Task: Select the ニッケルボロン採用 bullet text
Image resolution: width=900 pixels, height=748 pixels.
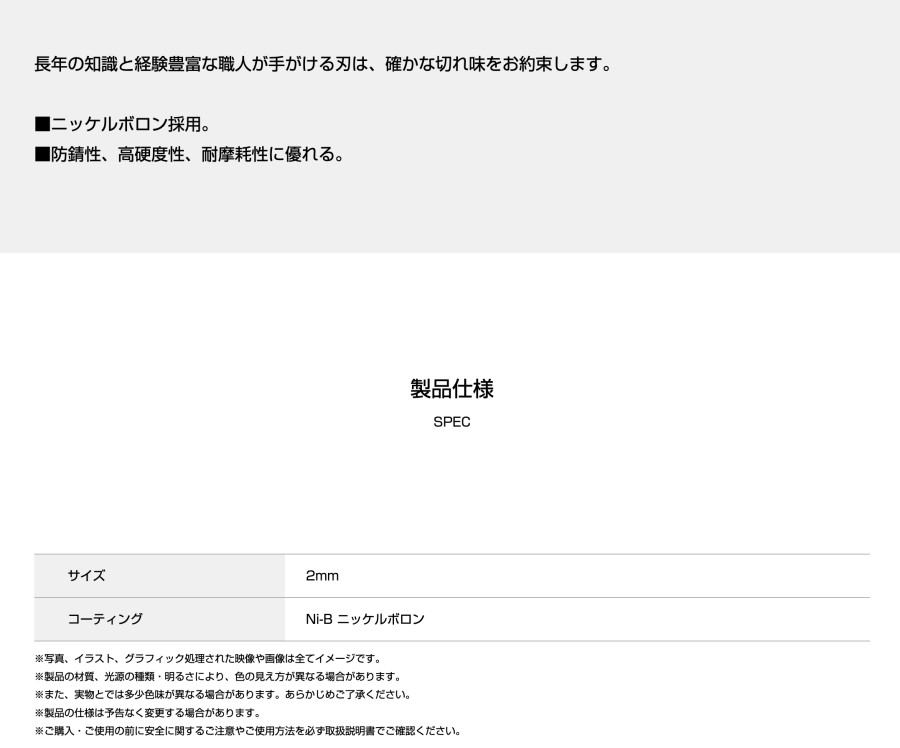Action: [130, 125]
